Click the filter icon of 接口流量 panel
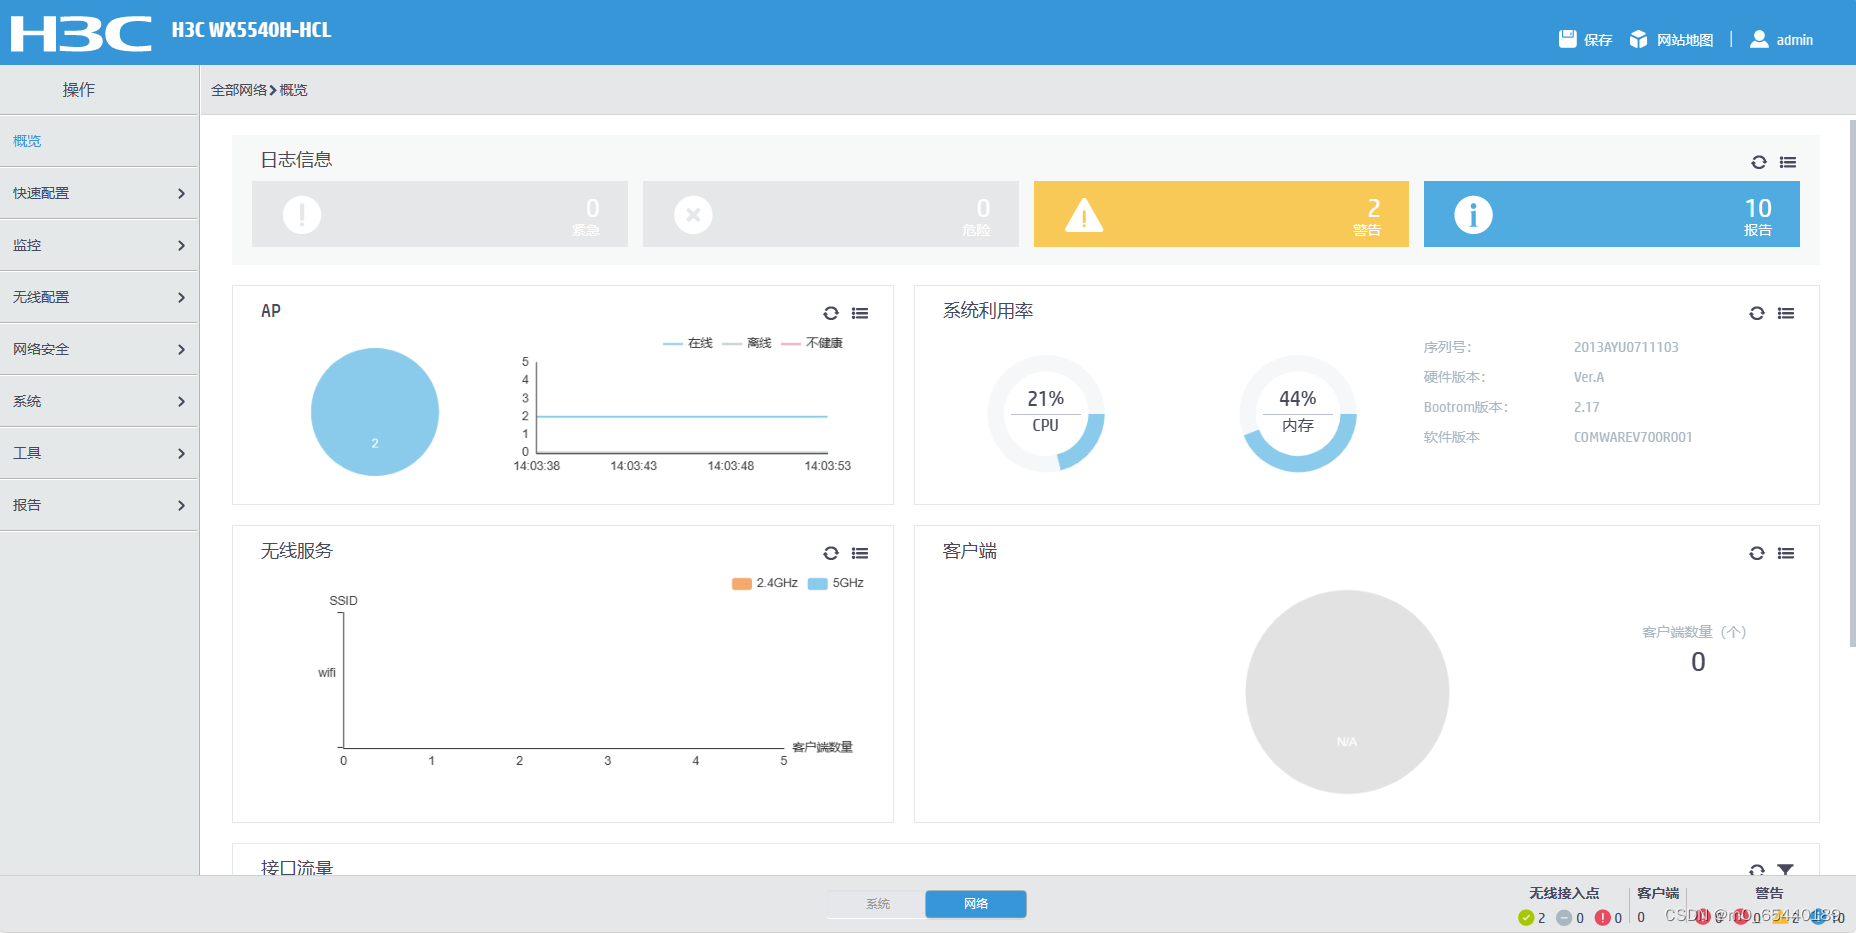 coord(1786,870)
